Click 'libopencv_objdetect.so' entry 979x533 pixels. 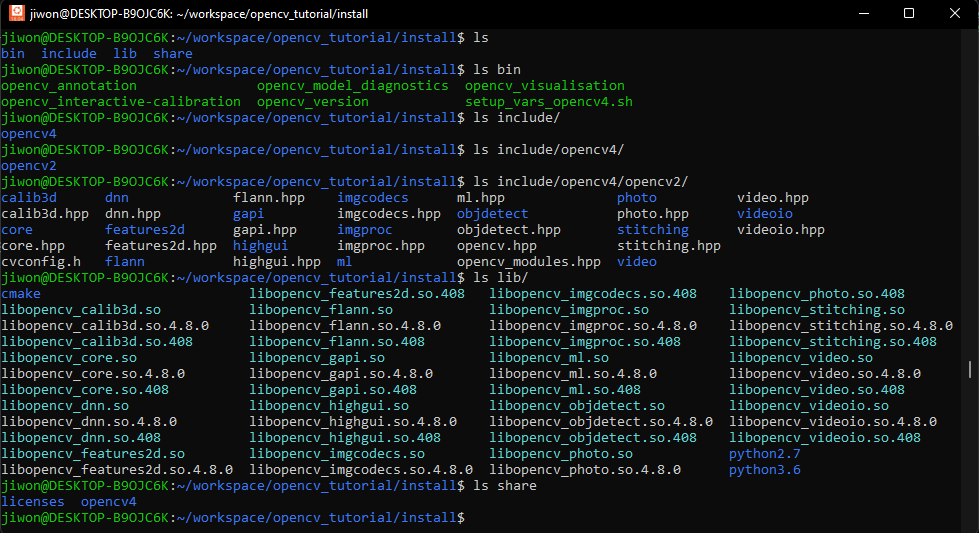point(577,406)
